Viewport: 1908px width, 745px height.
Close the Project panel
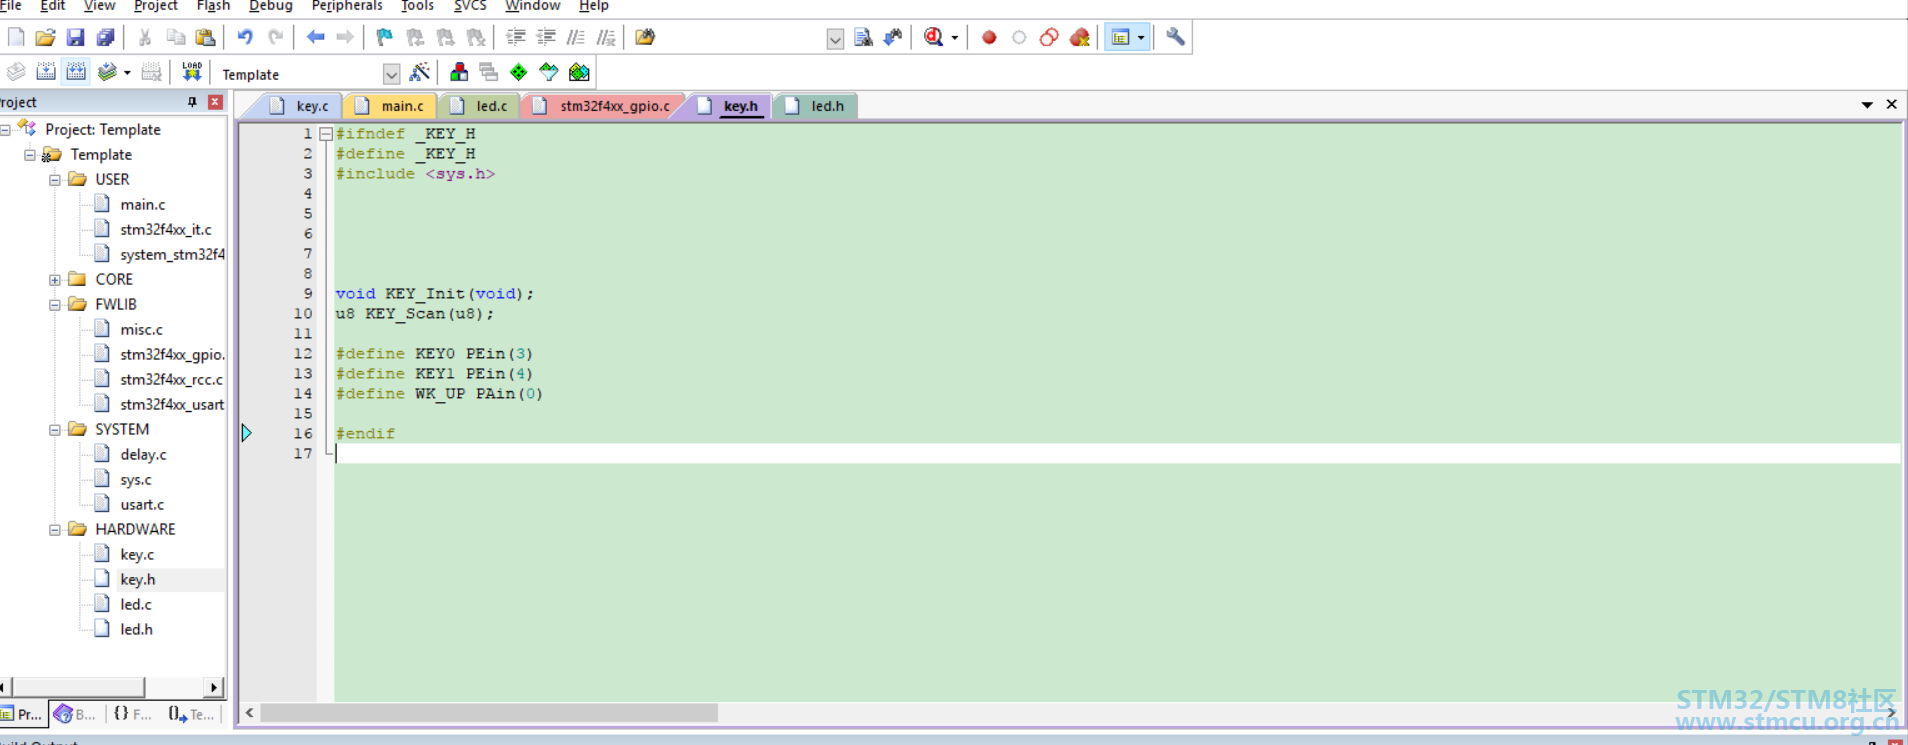tap(215, 102)
